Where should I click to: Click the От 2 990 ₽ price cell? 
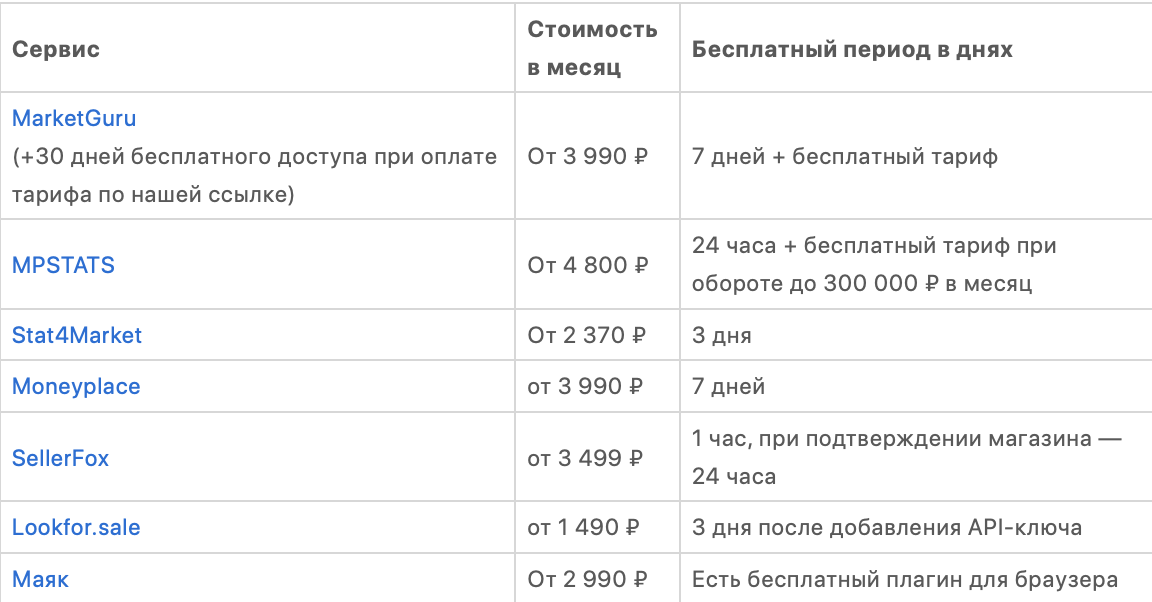(588, 579)
